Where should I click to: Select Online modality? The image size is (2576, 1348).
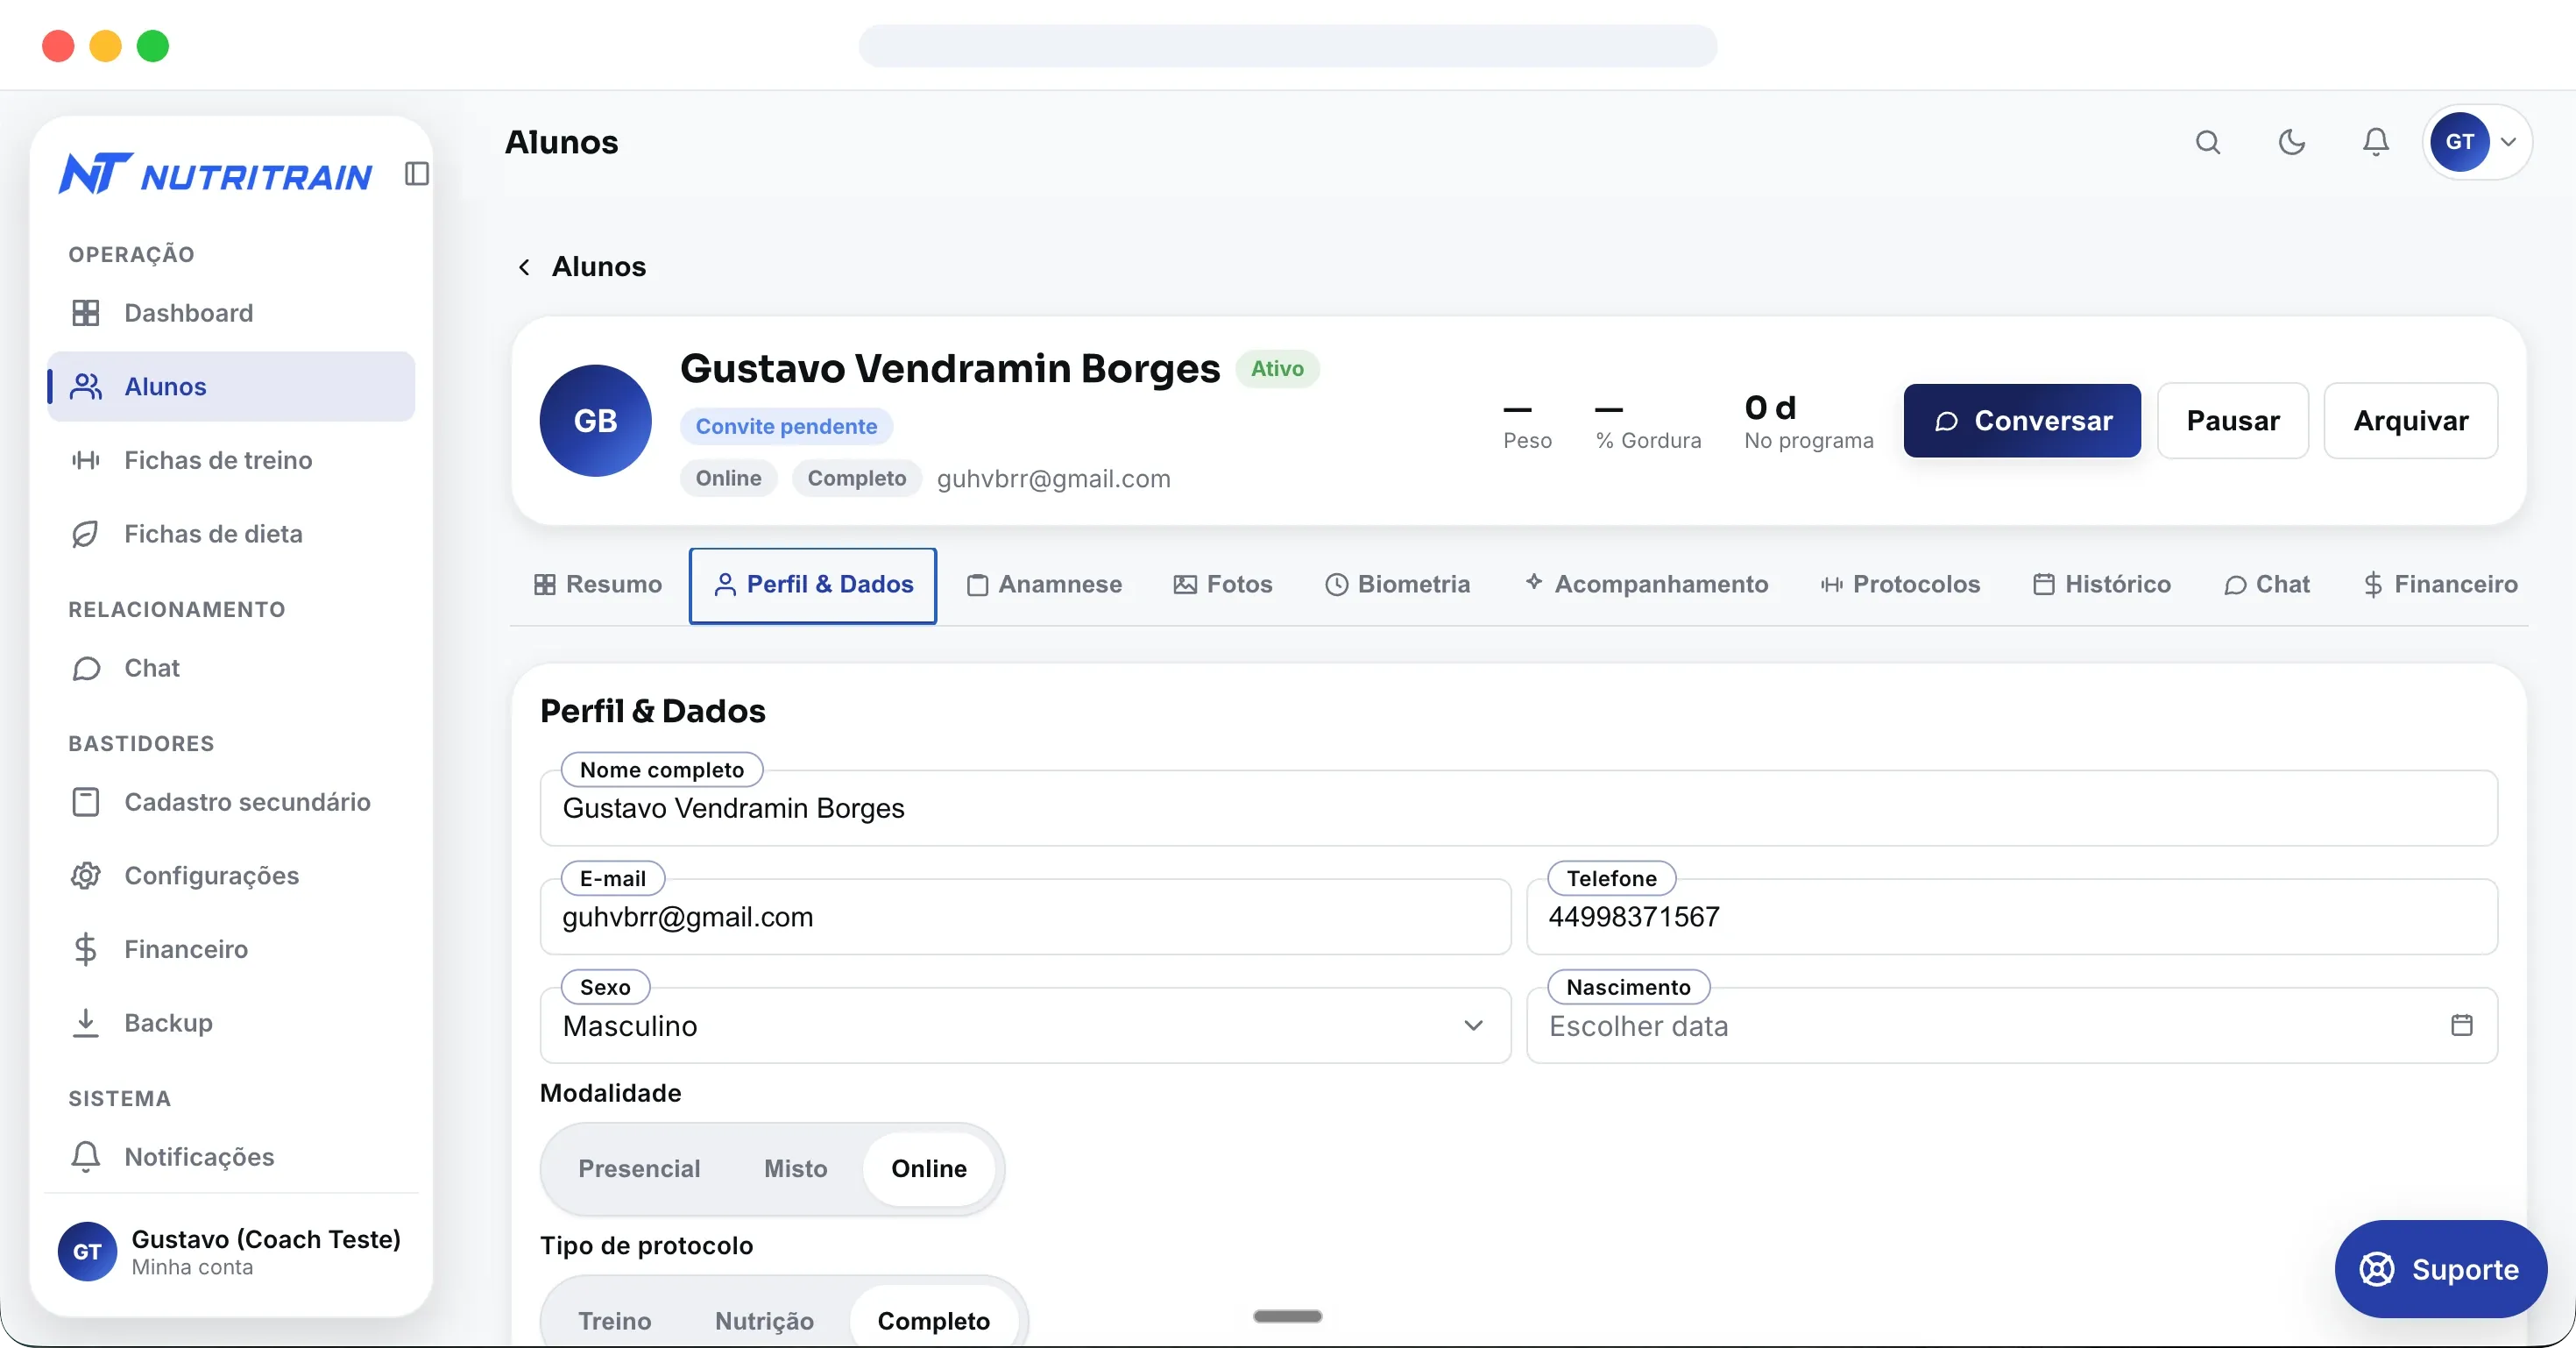[929, 1169]
